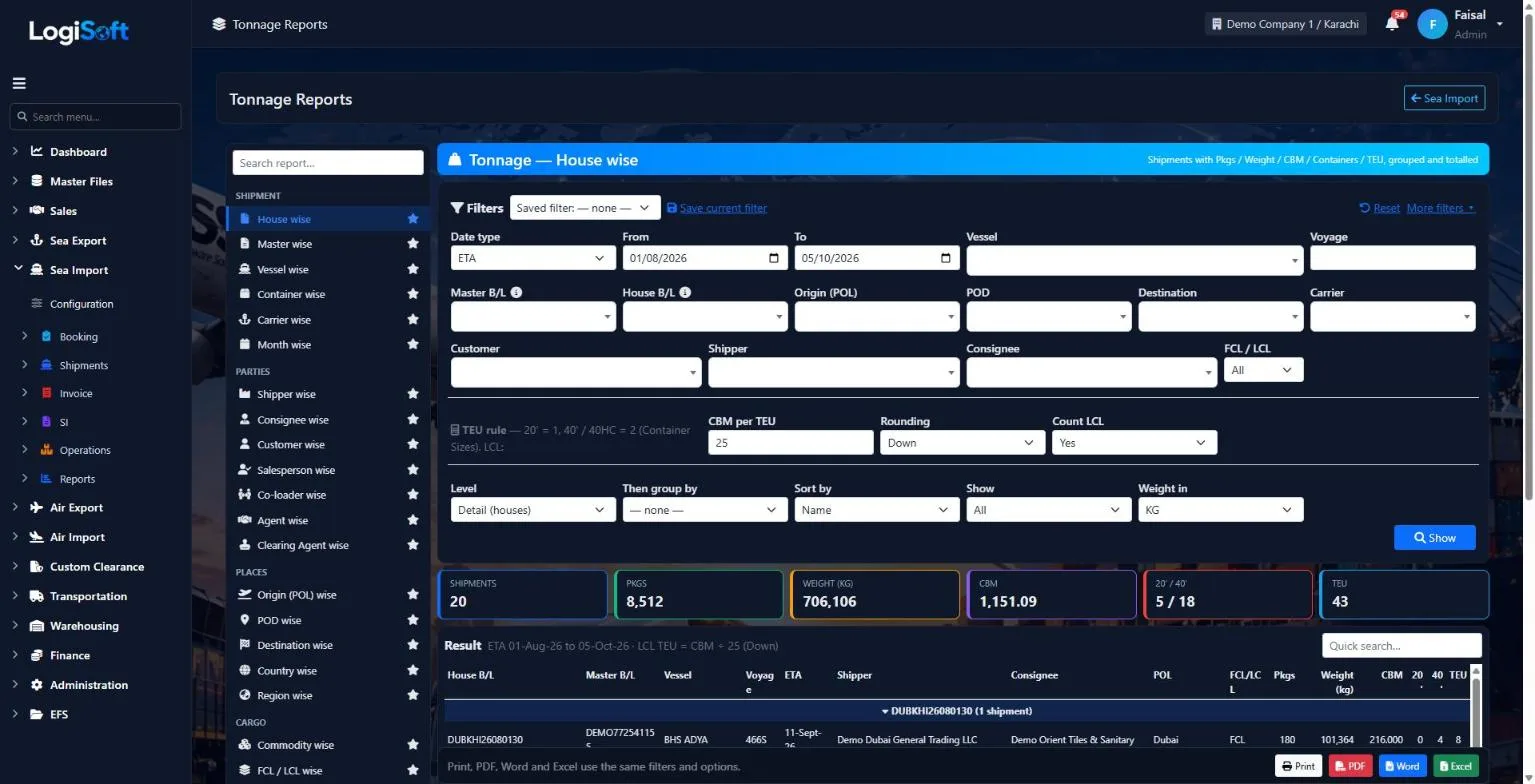Select Consignee wise report
Image resolution: width=1535 pixels, height=784 pixels.
point(328,420)
